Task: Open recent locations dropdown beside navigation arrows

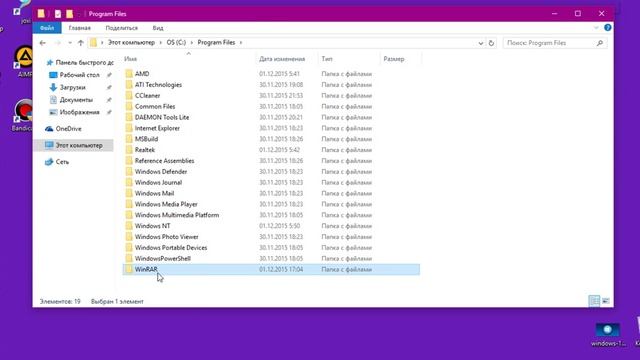Action: pos(70,43)
